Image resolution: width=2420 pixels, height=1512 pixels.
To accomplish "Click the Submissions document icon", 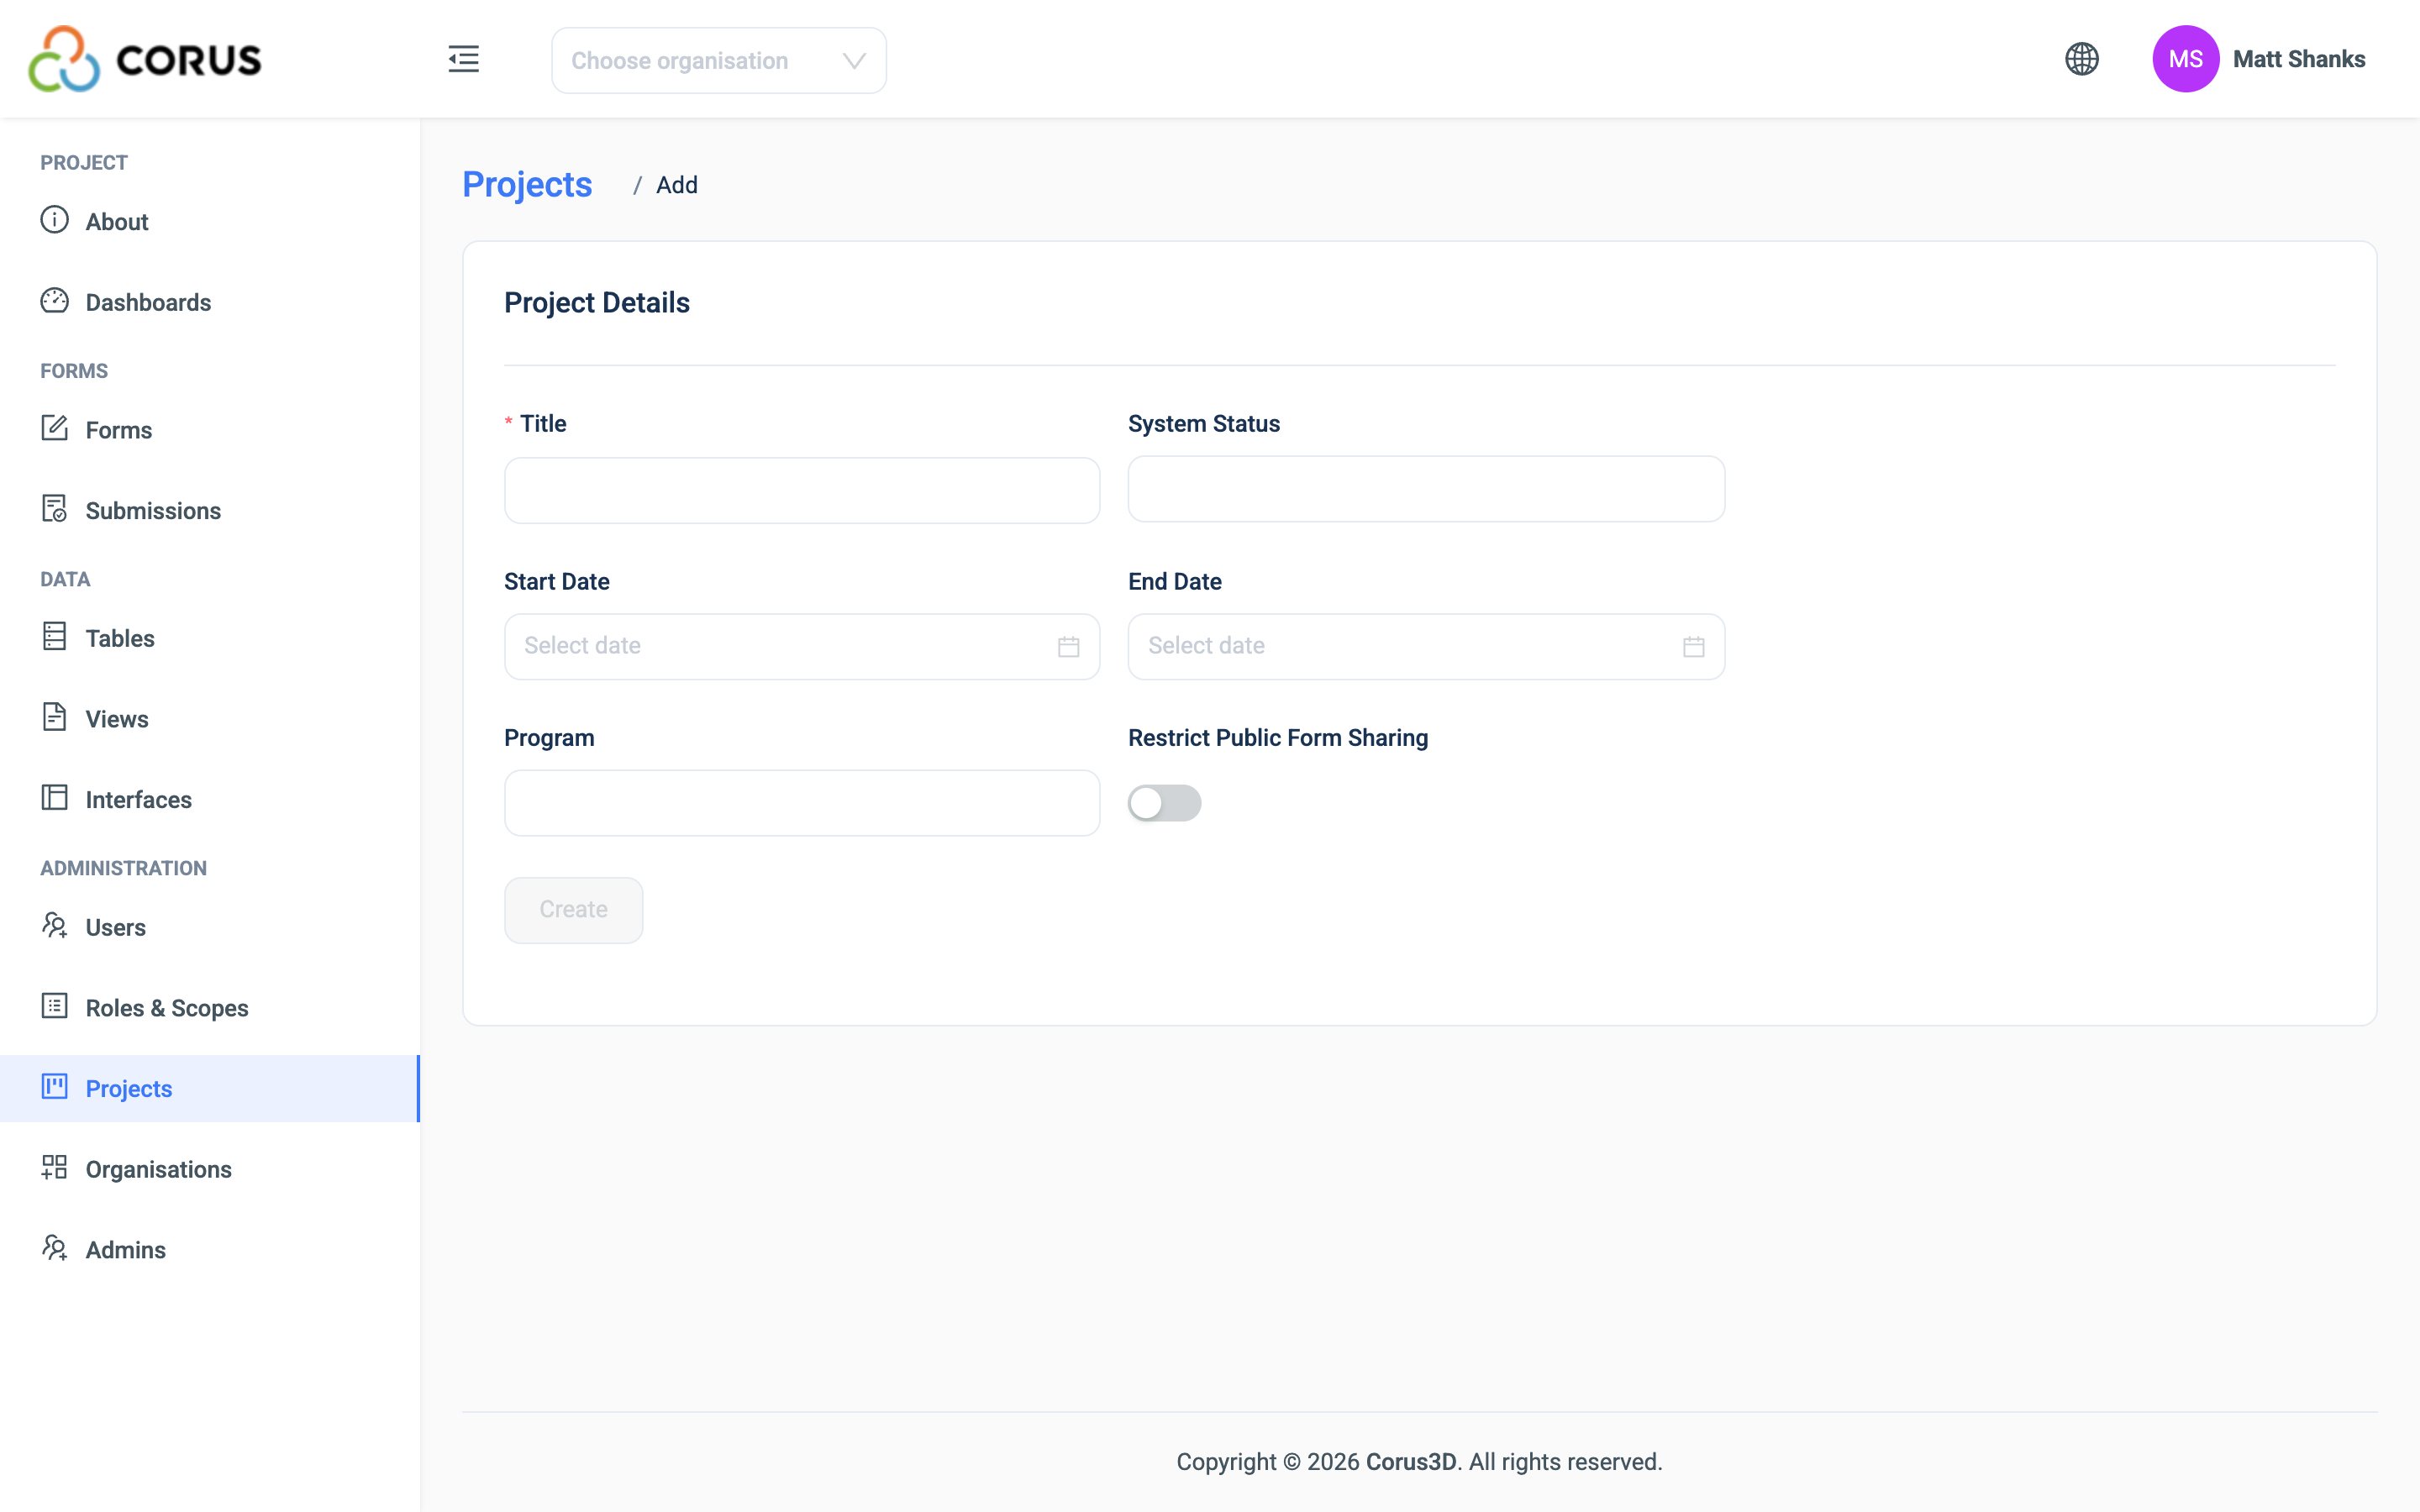I will 54,509.
